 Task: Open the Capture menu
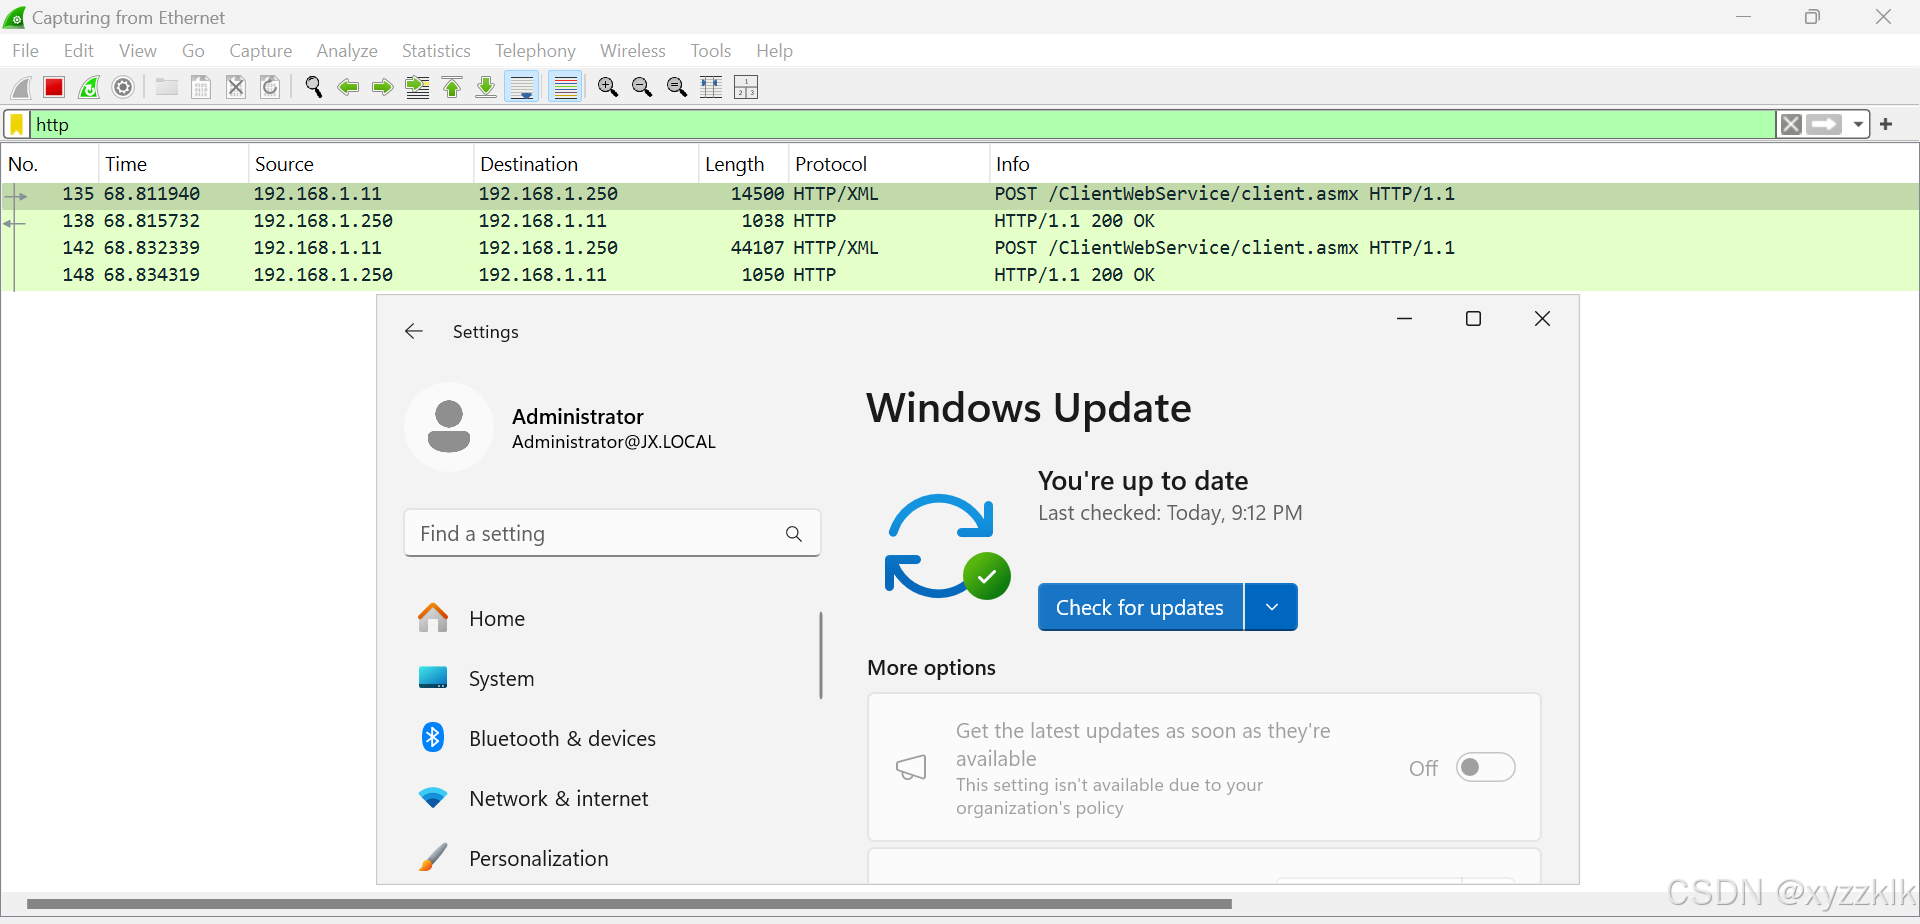[260, 51]
